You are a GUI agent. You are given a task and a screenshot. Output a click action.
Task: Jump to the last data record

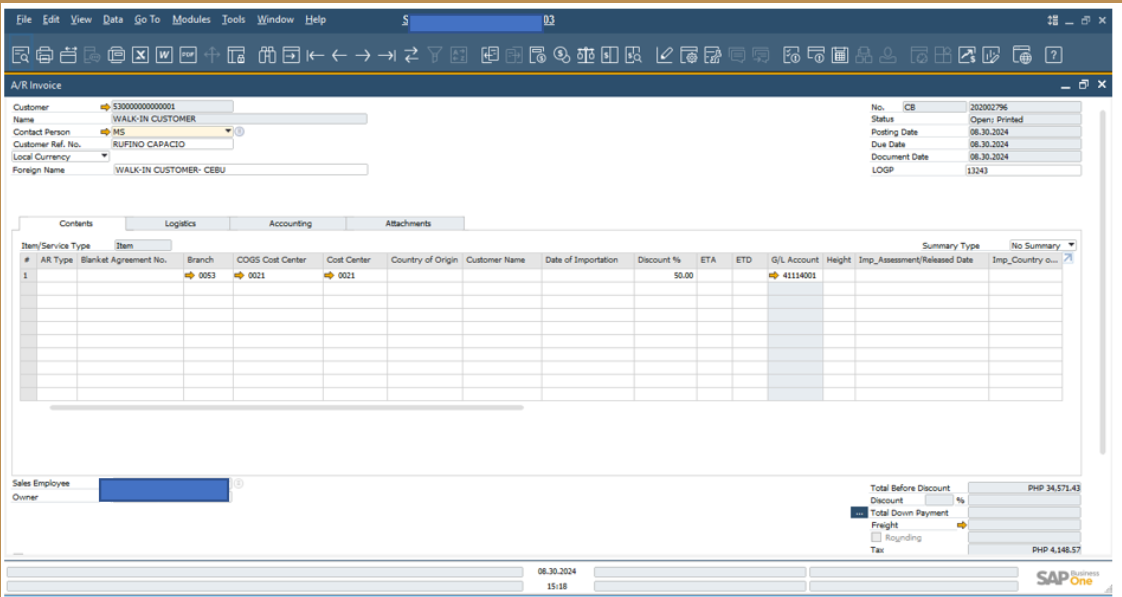[x=387, y=55]
